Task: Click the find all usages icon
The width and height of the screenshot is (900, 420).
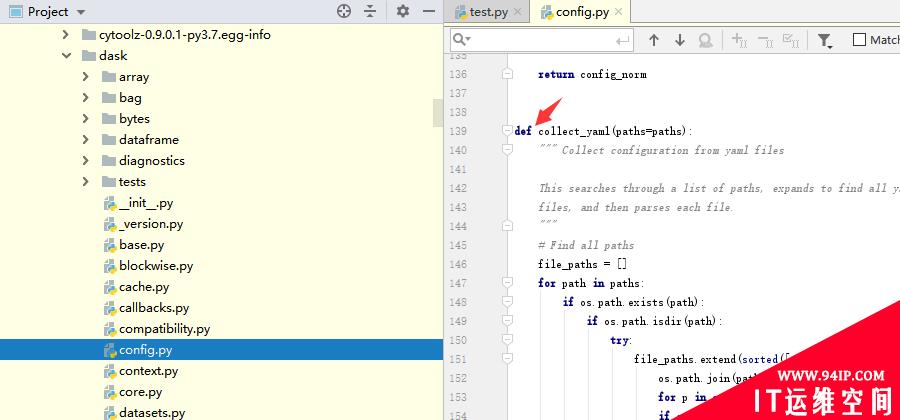Action: click(x=705, y=40)
